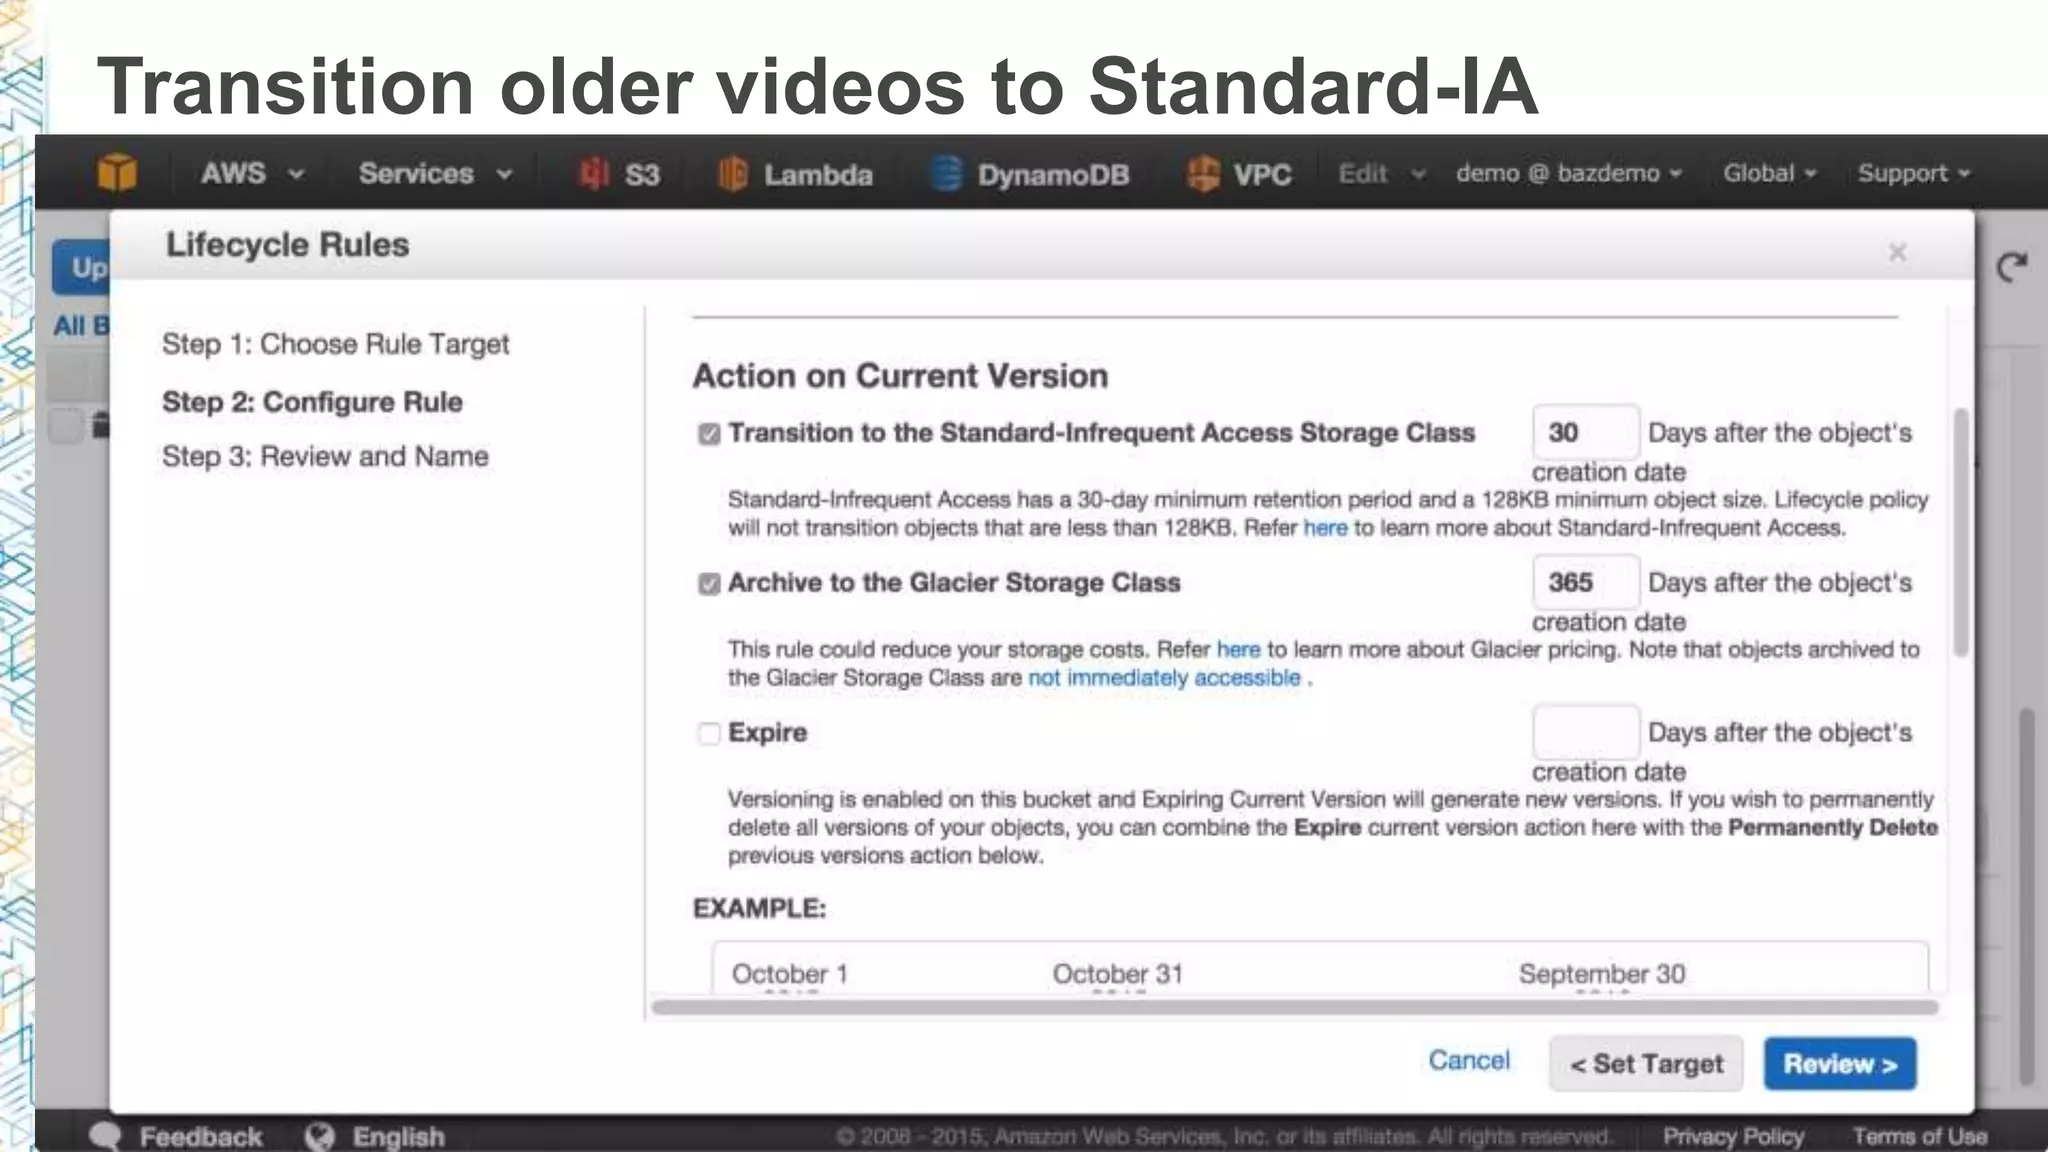This screenshot has height=1152, width=2048.
Task: Toggle Archive to the Glacier Storage Class checkbox
Action: pos(709,584)
